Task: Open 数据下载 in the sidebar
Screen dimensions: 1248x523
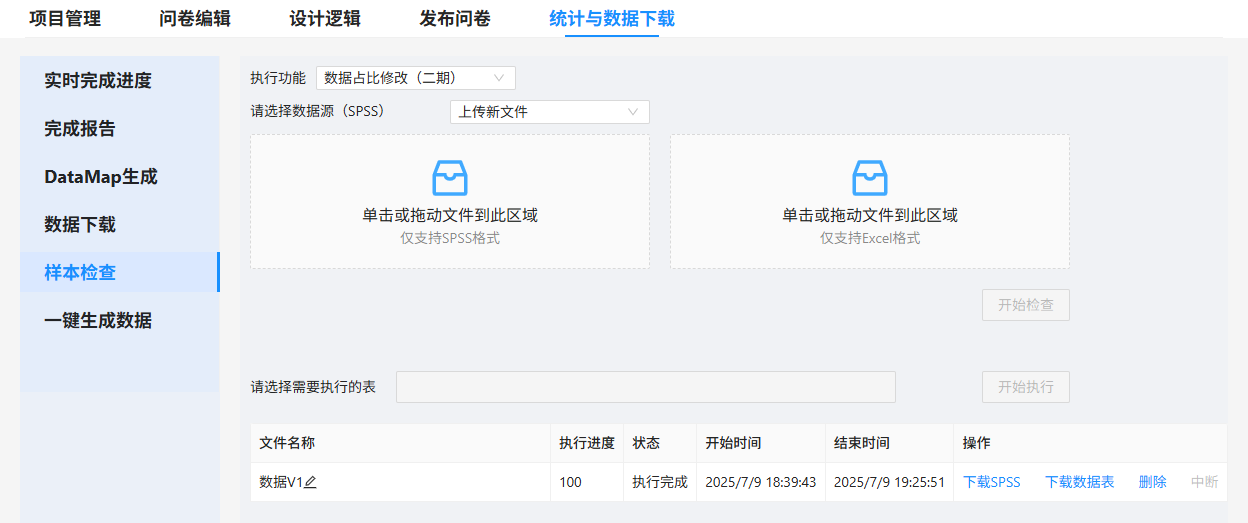Action: [x=120, y=225]
